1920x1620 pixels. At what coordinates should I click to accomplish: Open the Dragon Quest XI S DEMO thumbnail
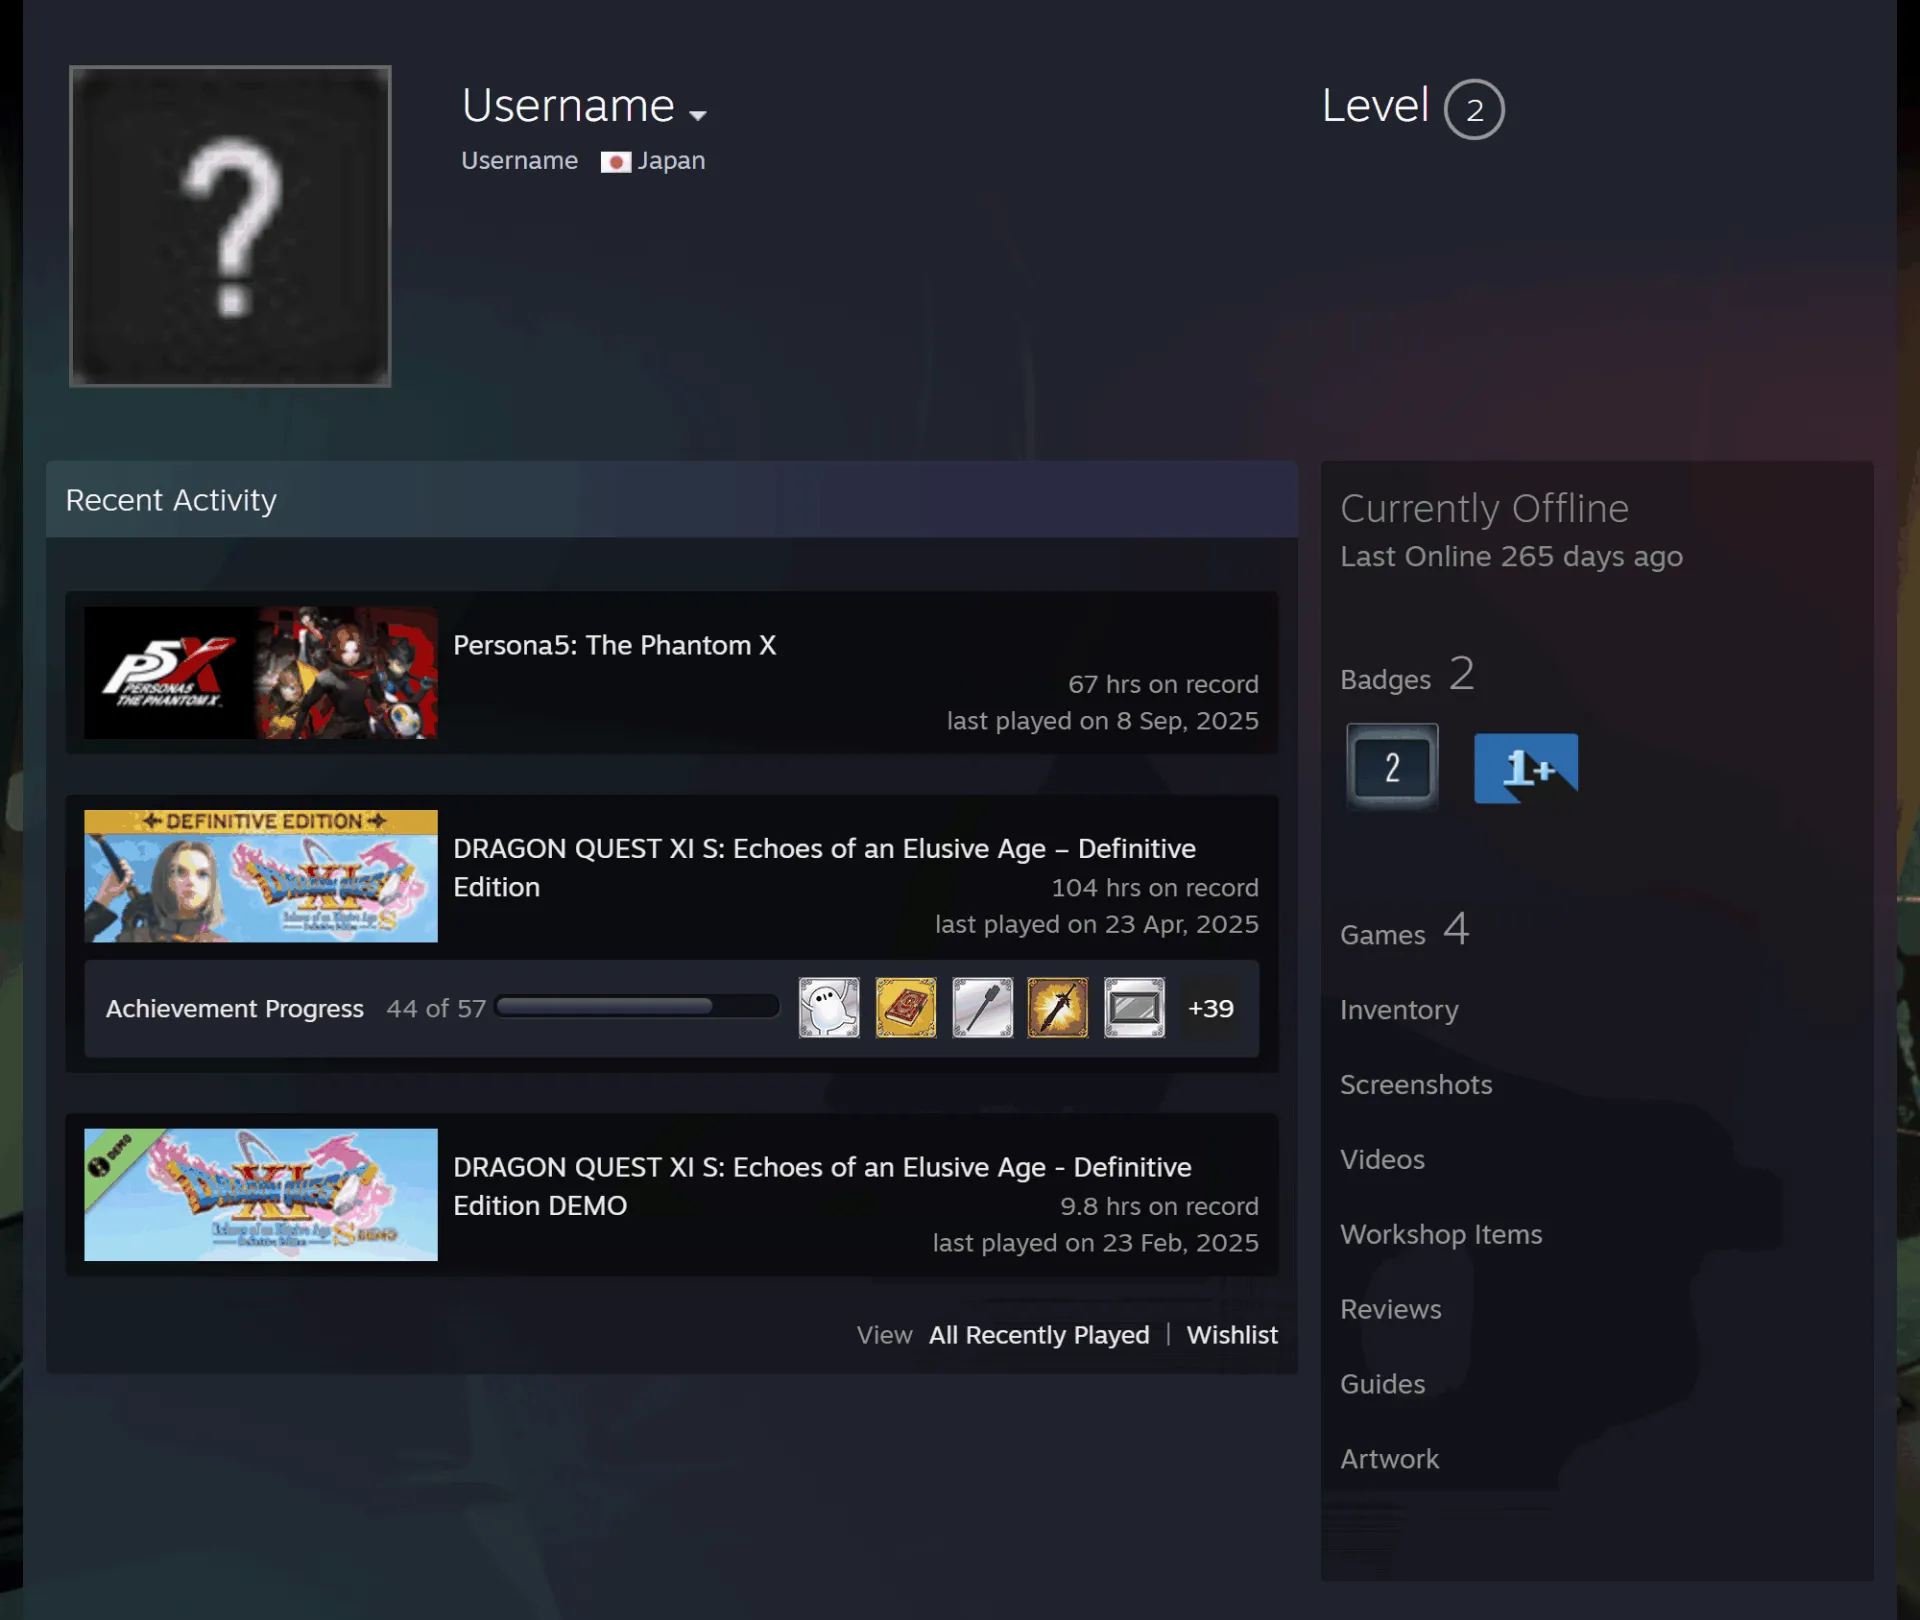[261, 1195]
